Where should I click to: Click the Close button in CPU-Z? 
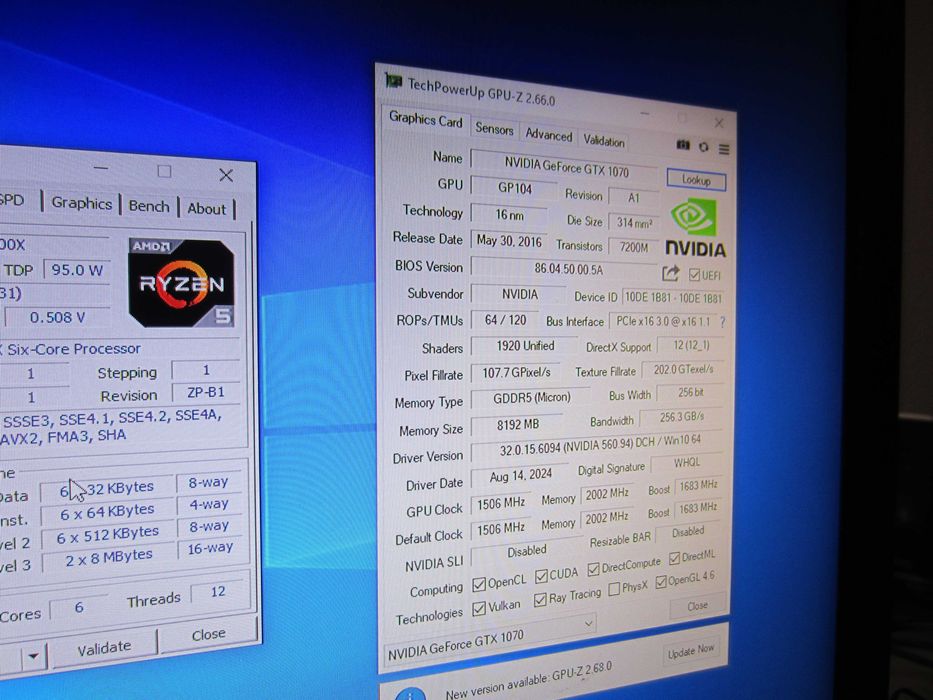[x=208, y=635]
